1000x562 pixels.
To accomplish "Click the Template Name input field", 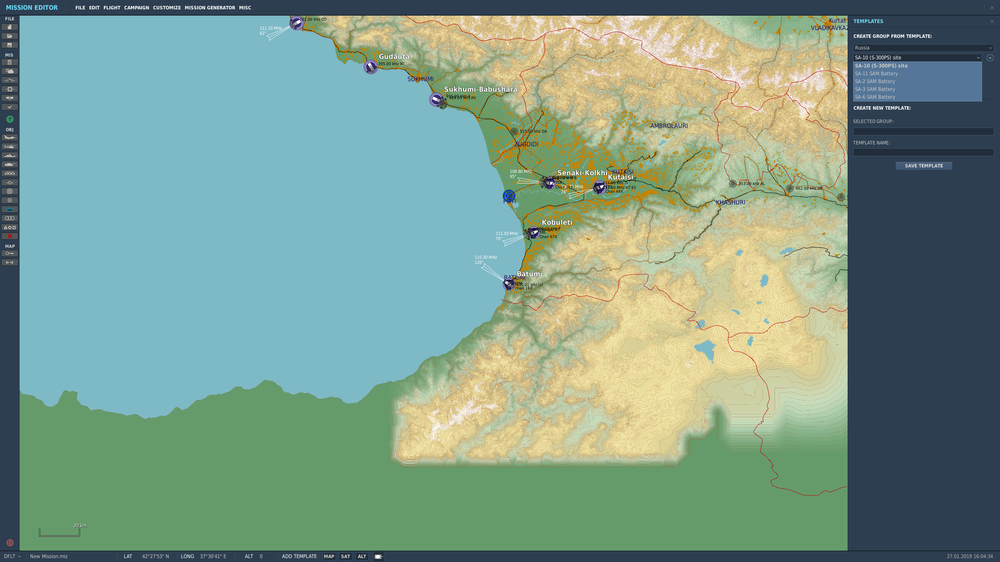I will pos(923,152).
